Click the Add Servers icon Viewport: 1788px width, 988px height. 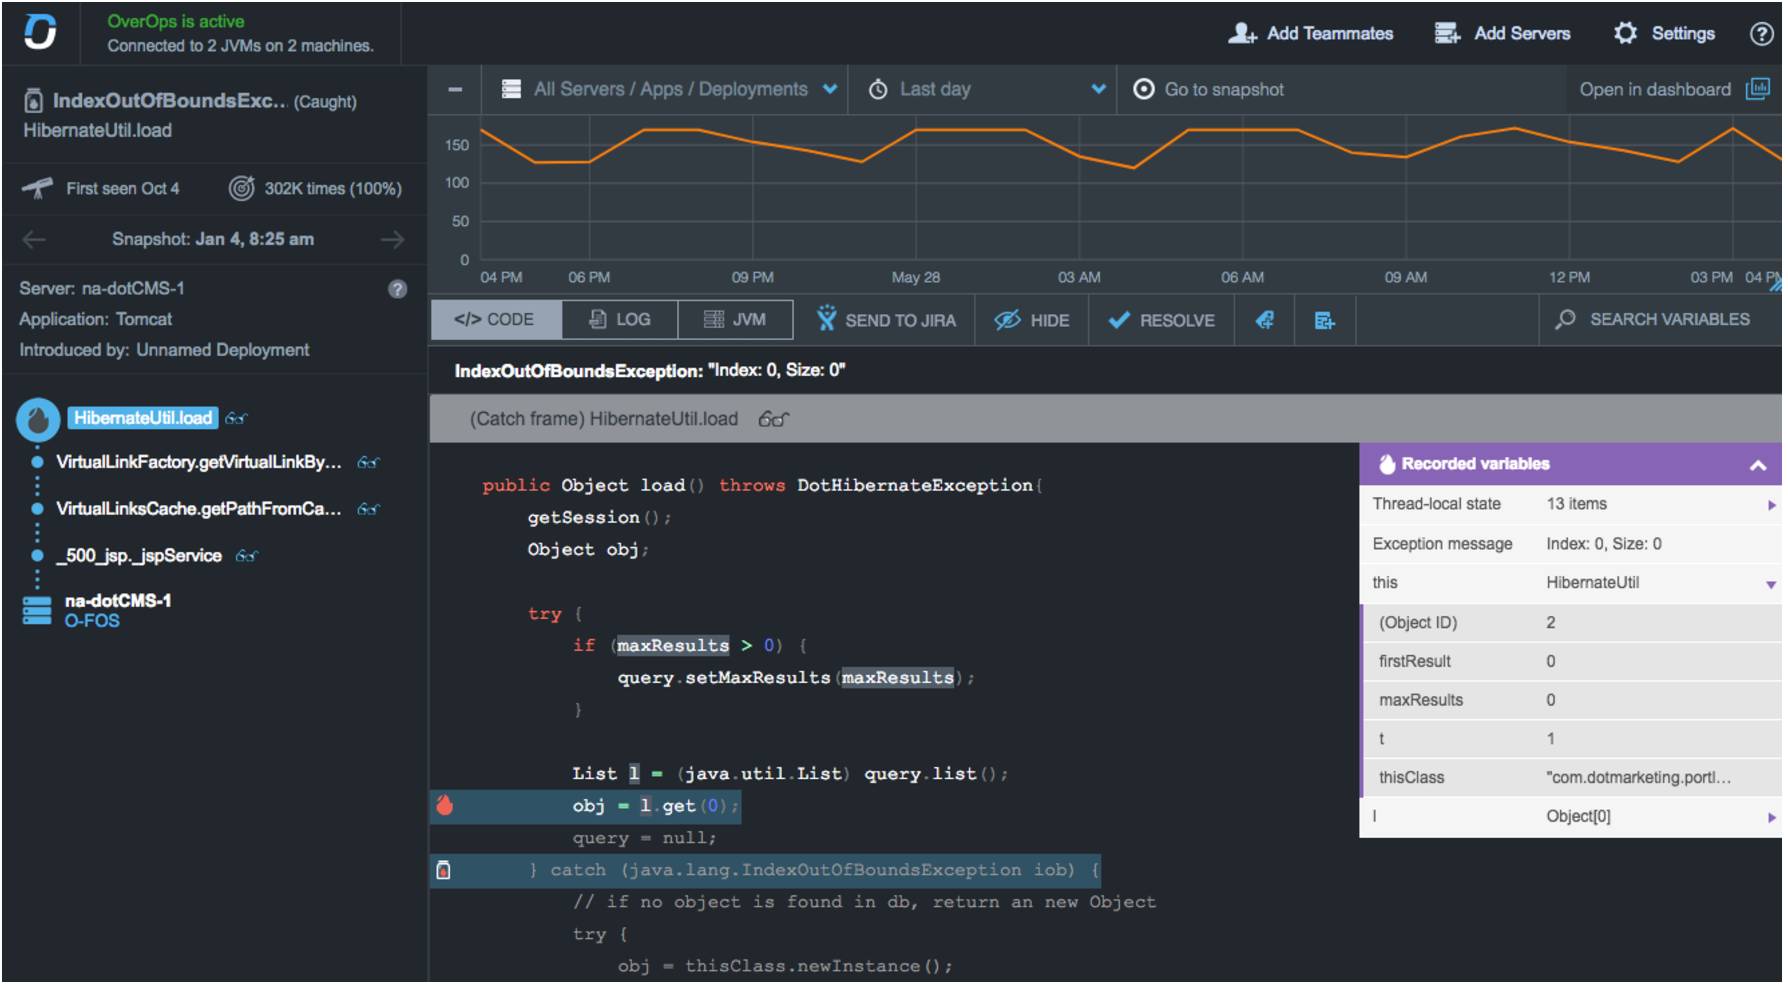pyautogui.click(x=1447, y=33)
